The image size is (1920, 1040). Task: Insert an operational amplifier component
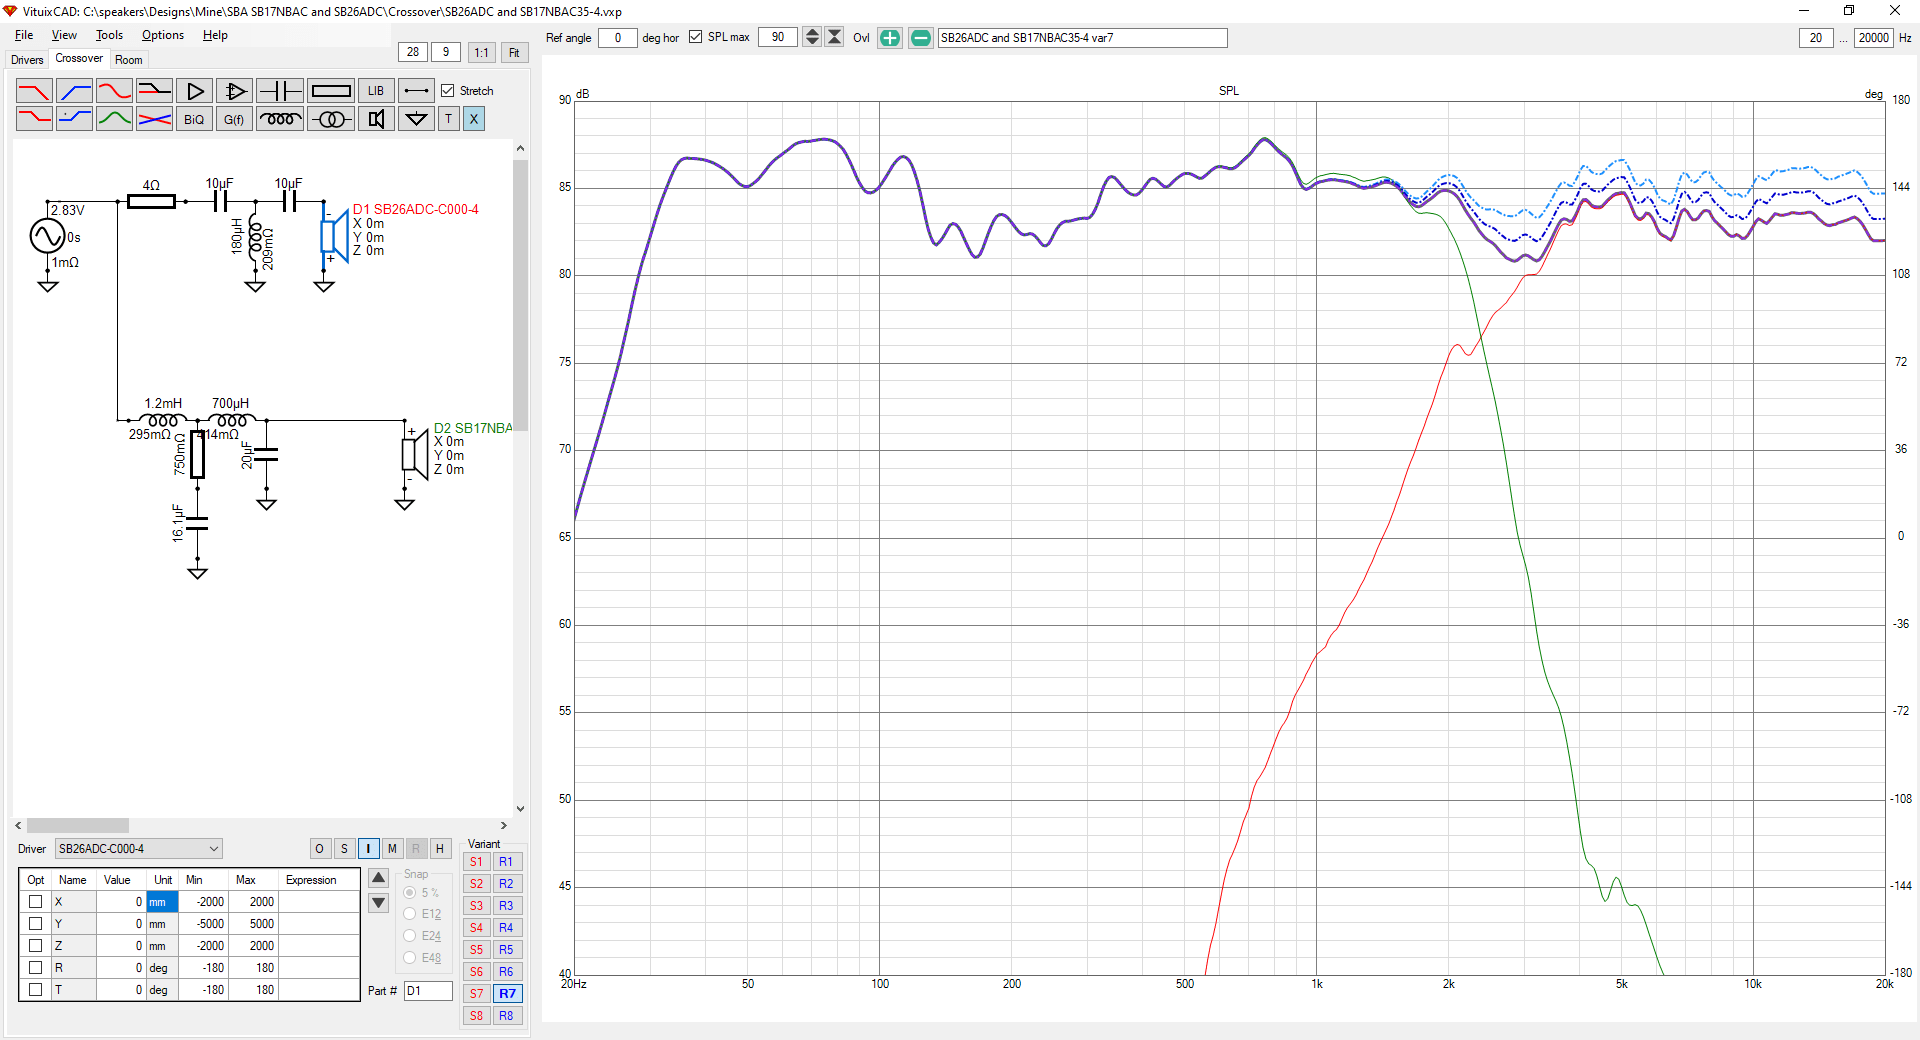click(x=234, y=91)
